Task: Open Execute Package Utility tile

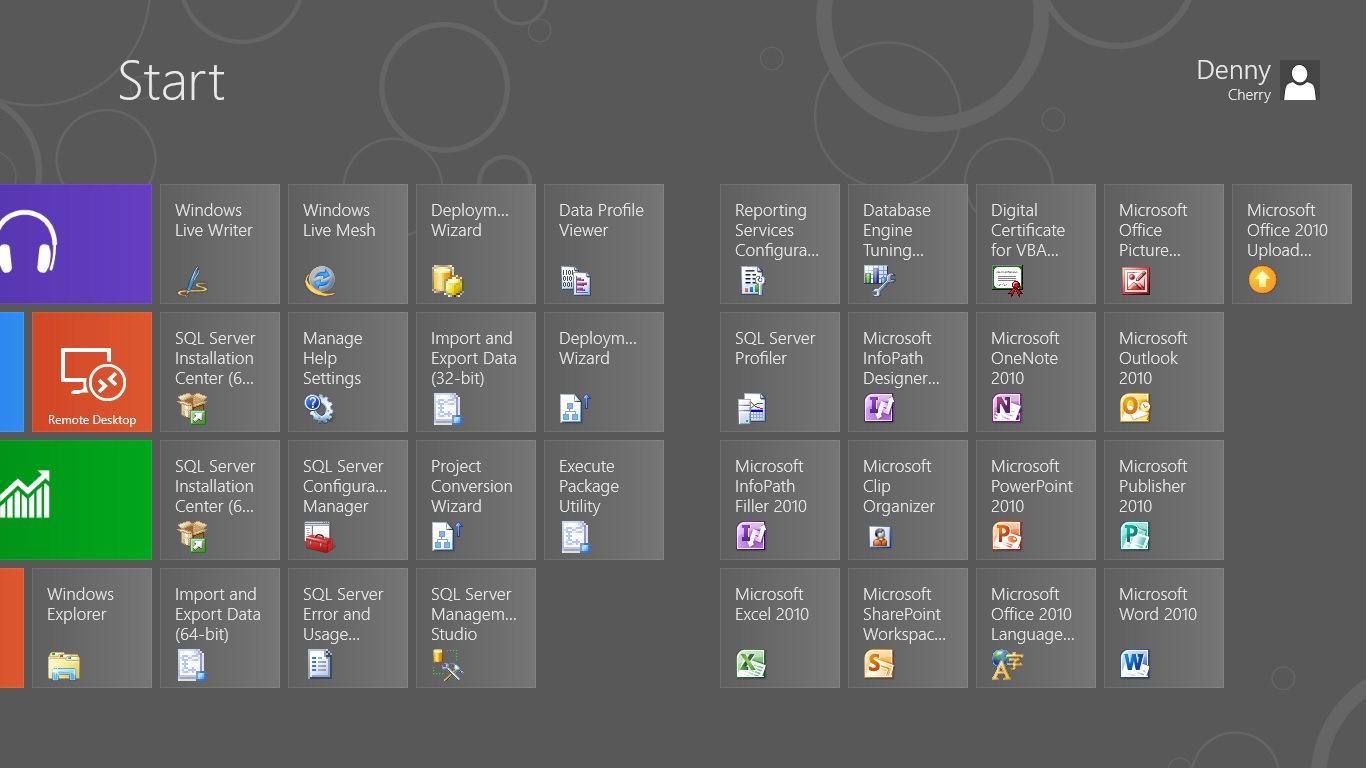Action: pos(604,500)
